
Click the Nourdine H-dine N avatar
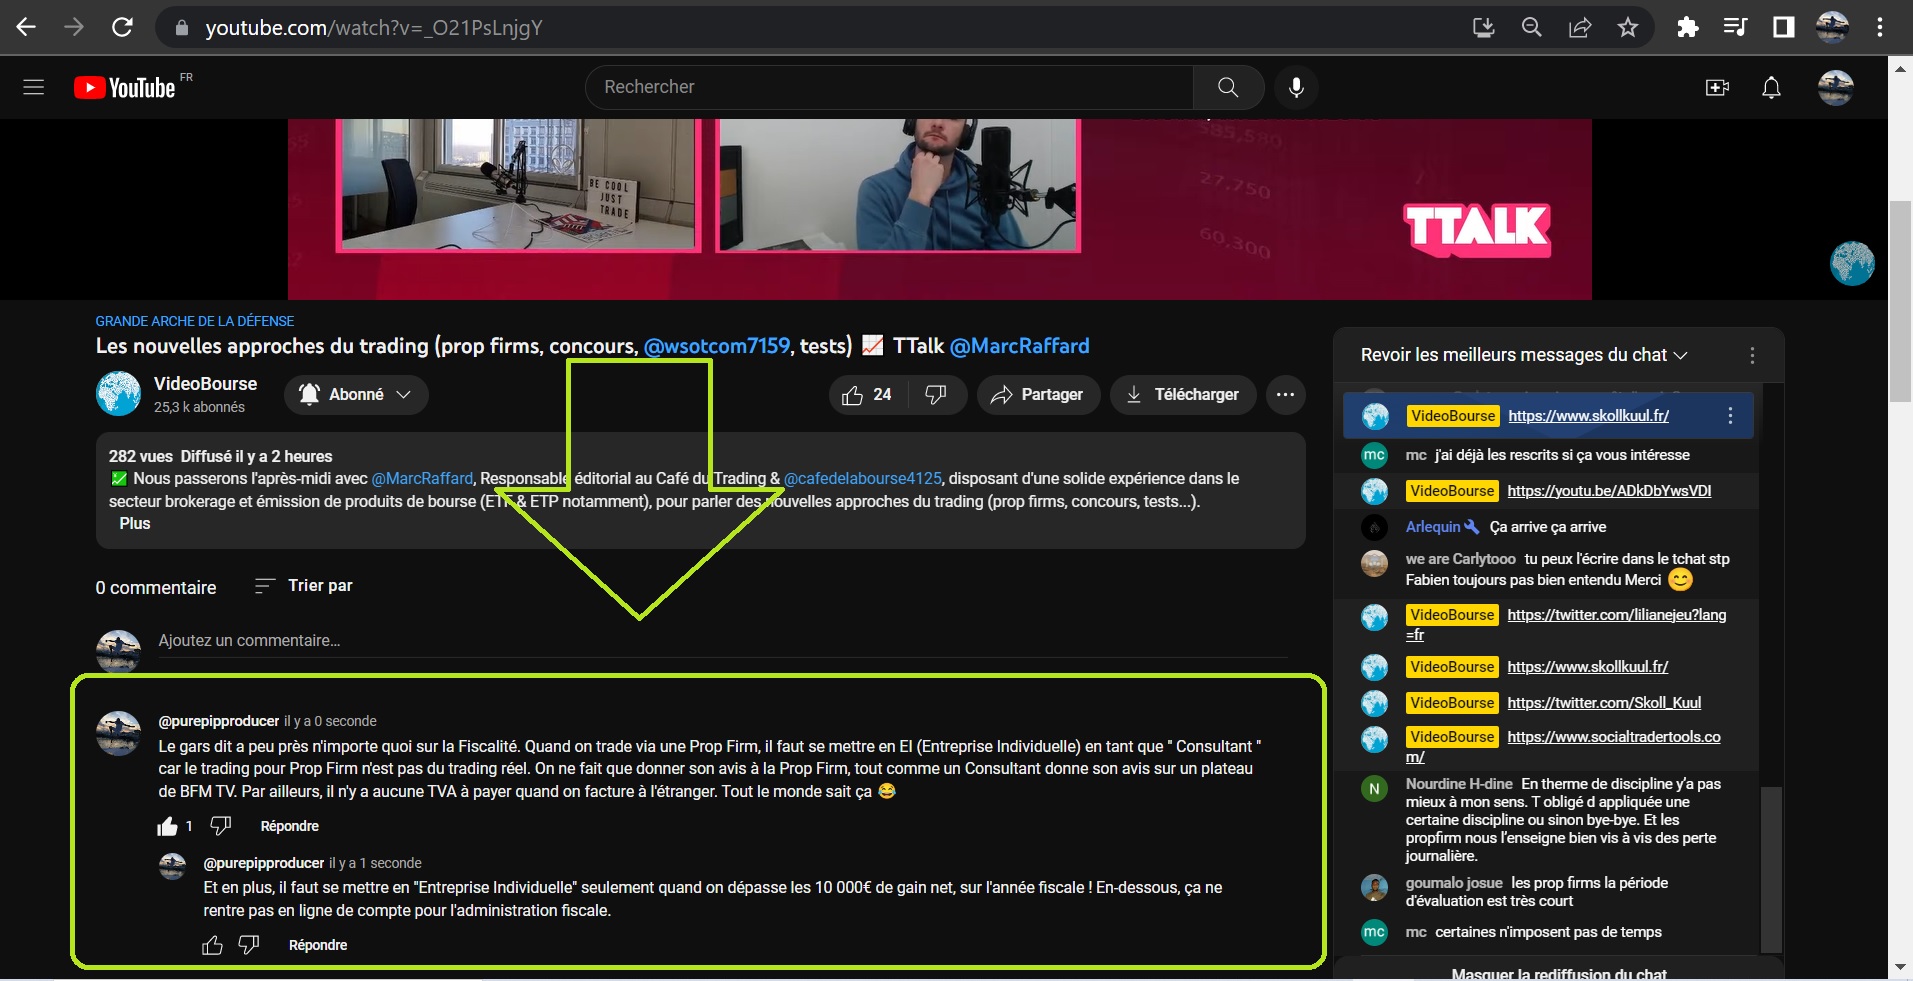1374,789
